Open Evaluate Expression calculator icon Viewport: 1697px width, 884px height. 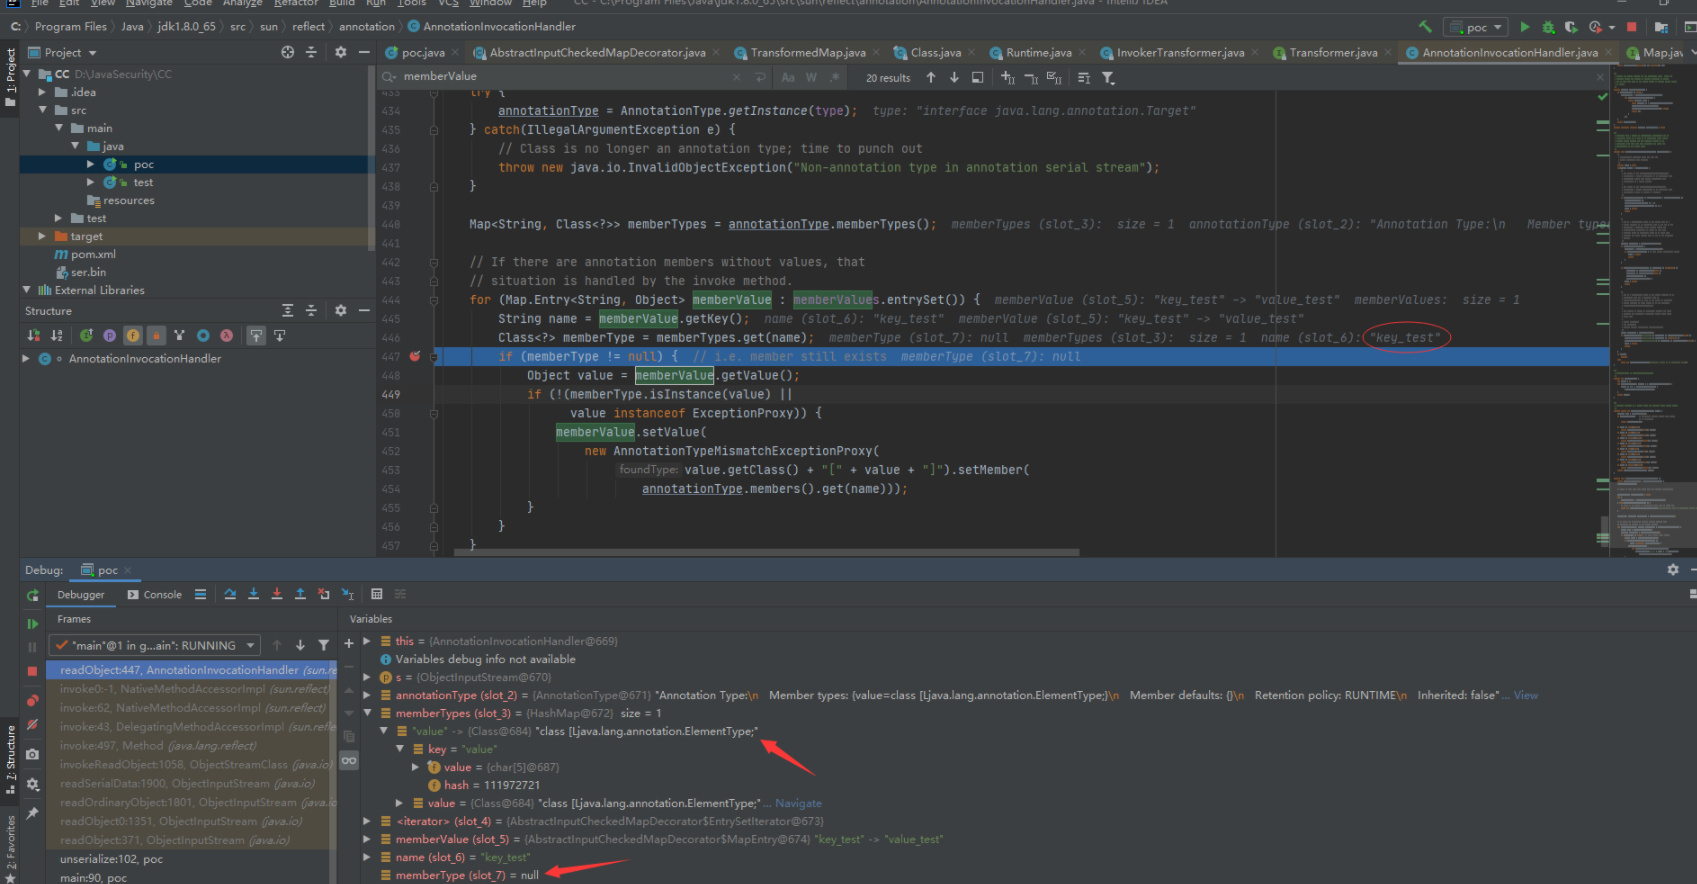tap(377, 594)
